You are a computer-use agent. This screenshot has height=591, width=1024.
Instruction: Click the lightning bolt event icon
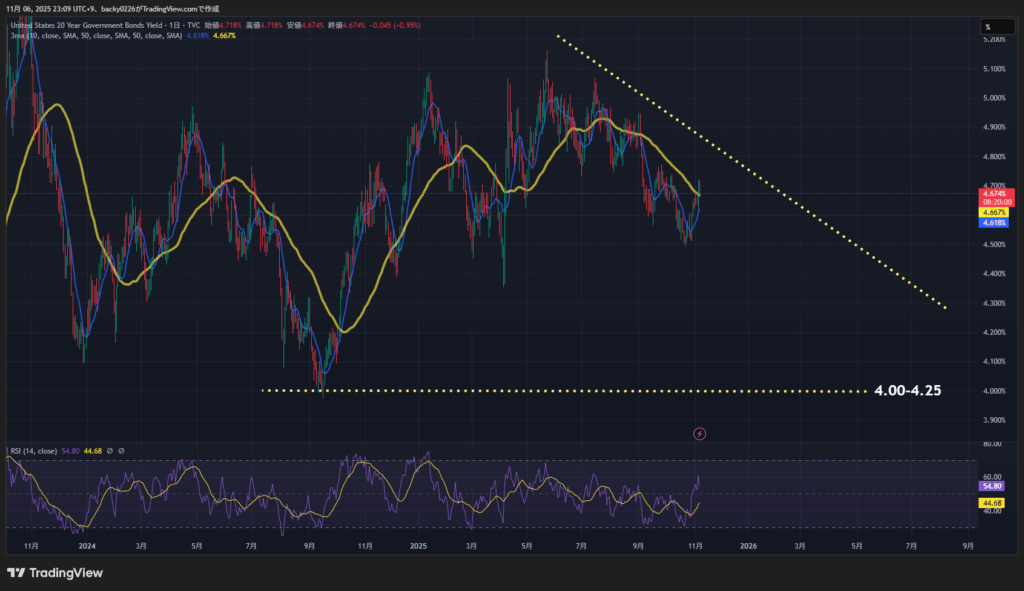coord(700,433)
